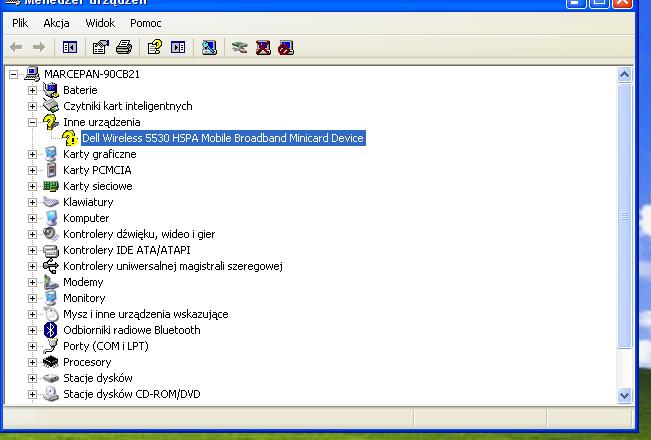Collapse the MARCEPAN-90CB21 root node
Image resolution: width=651 pixels, height=440 pixels.
14,74
